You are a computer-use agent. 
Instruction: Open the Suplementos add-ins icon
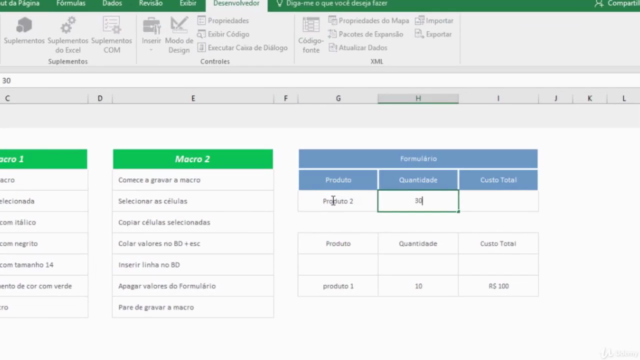click(24, 31)
